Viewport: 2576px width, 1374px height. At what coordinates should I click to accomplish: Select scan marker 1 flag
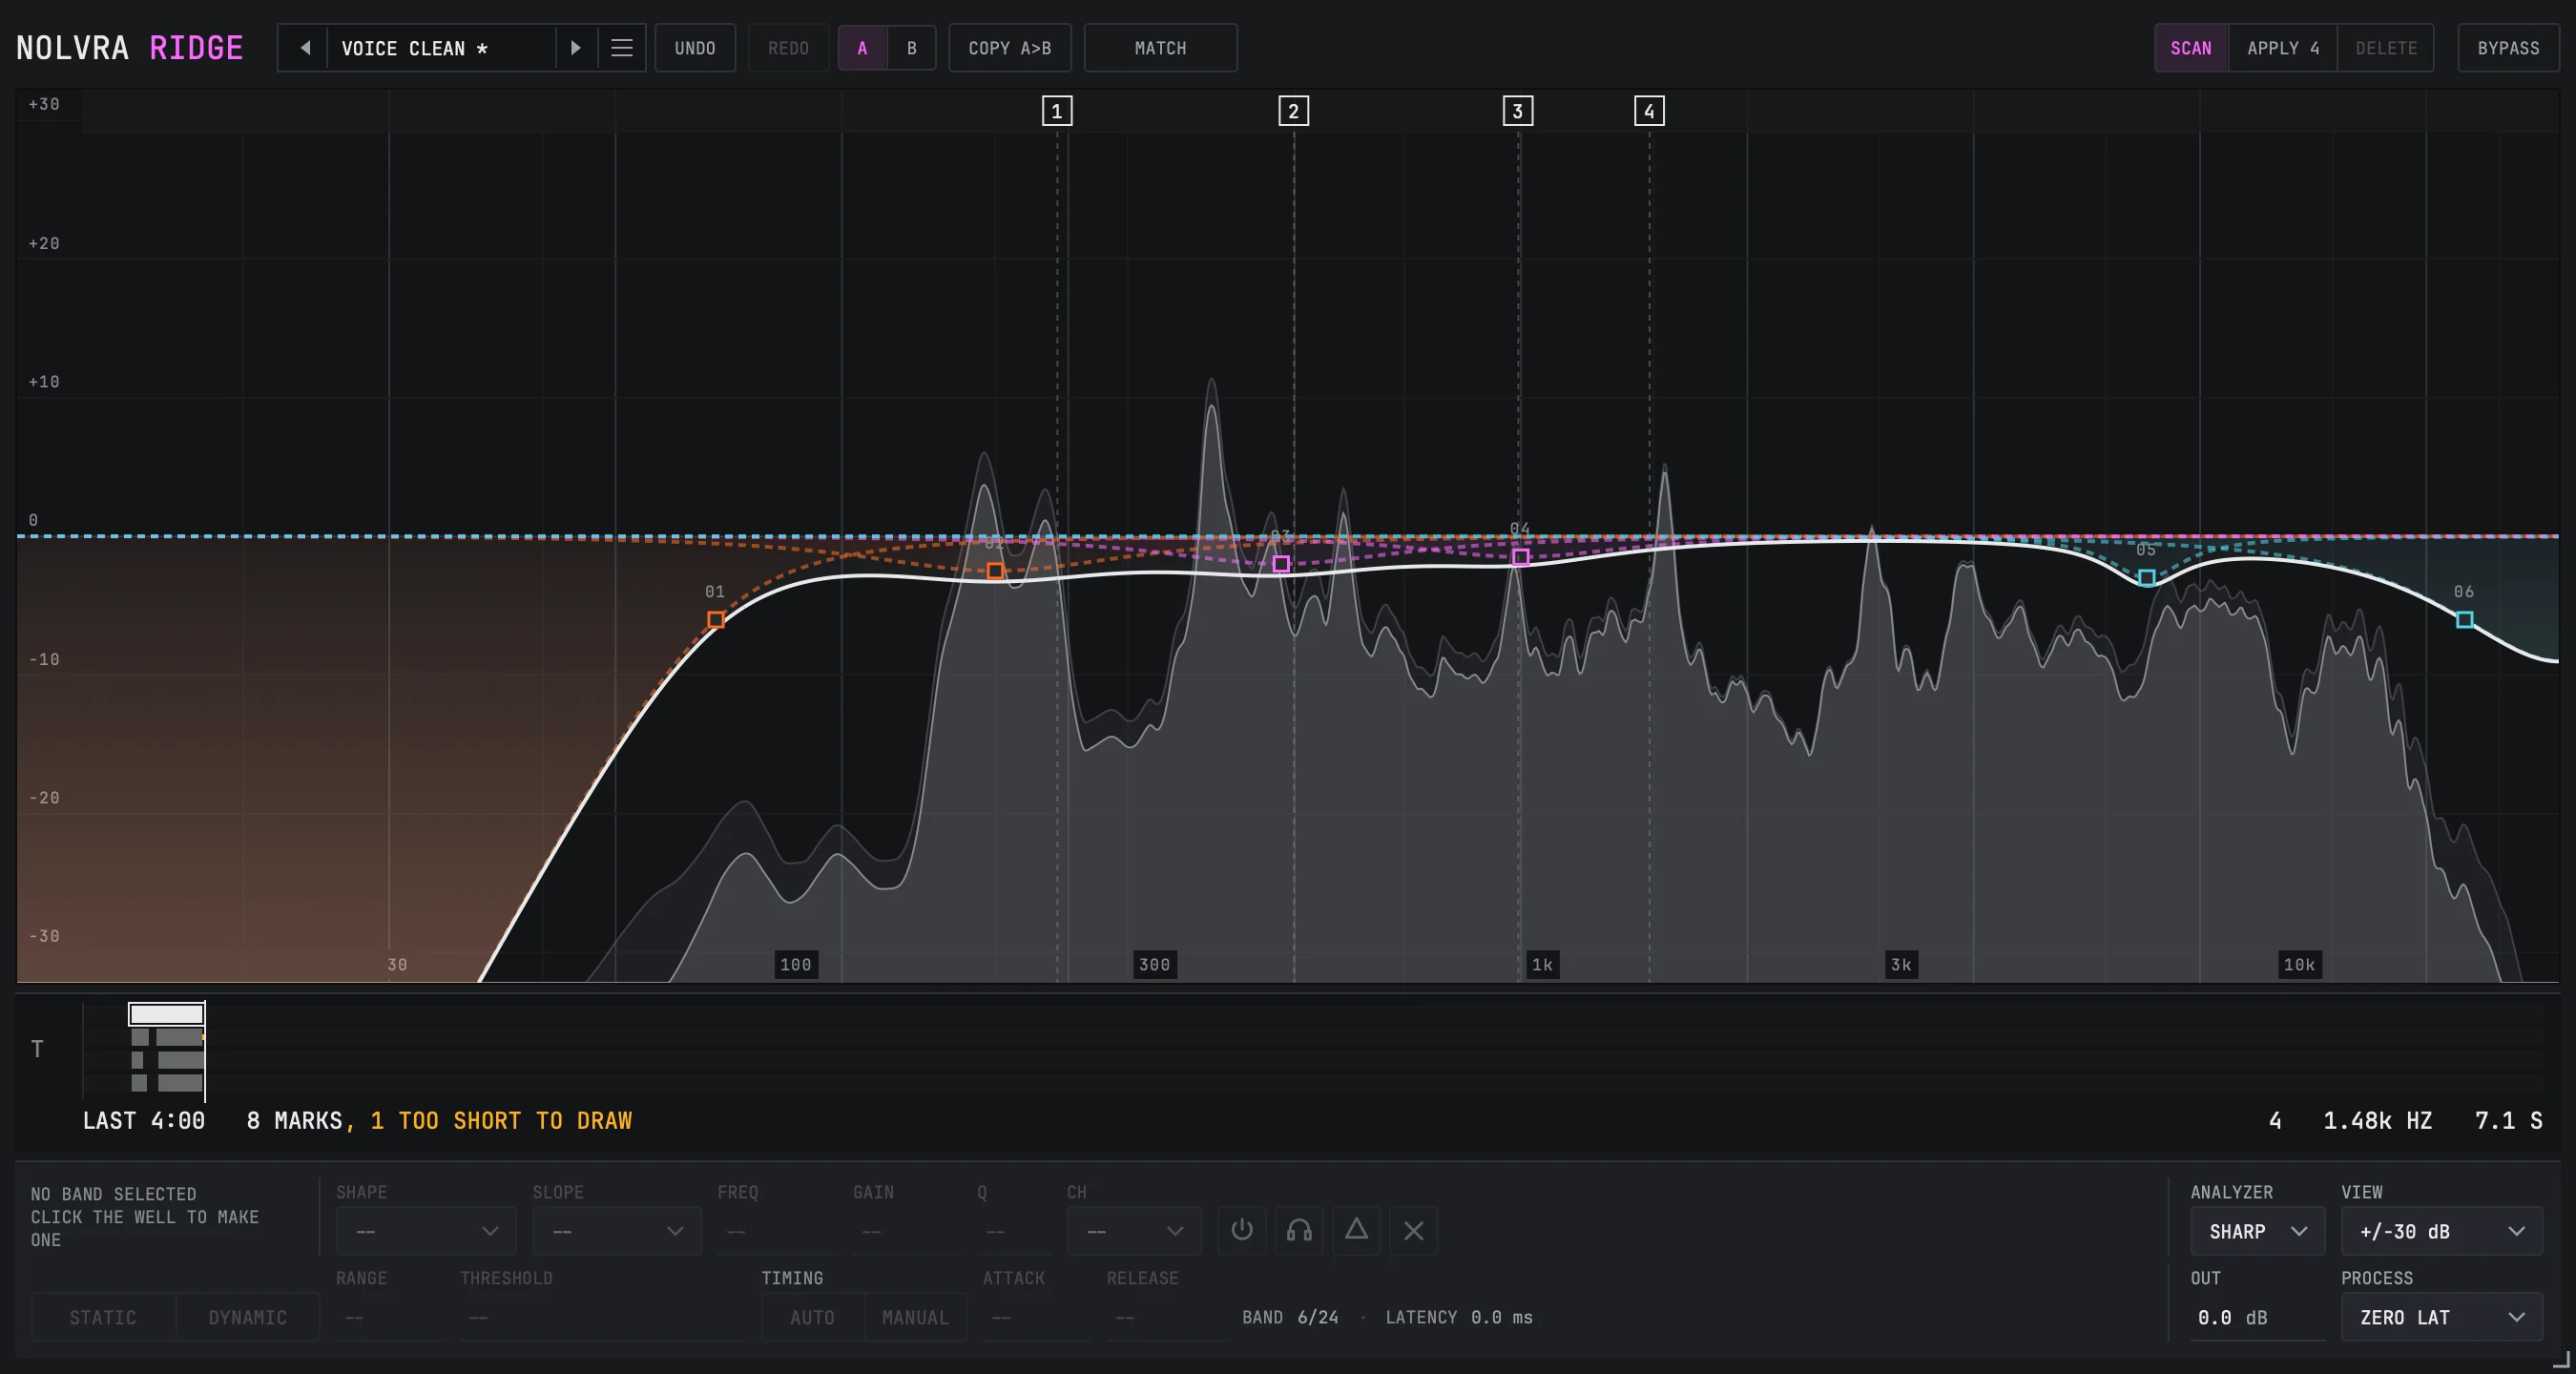(1056, 111)
